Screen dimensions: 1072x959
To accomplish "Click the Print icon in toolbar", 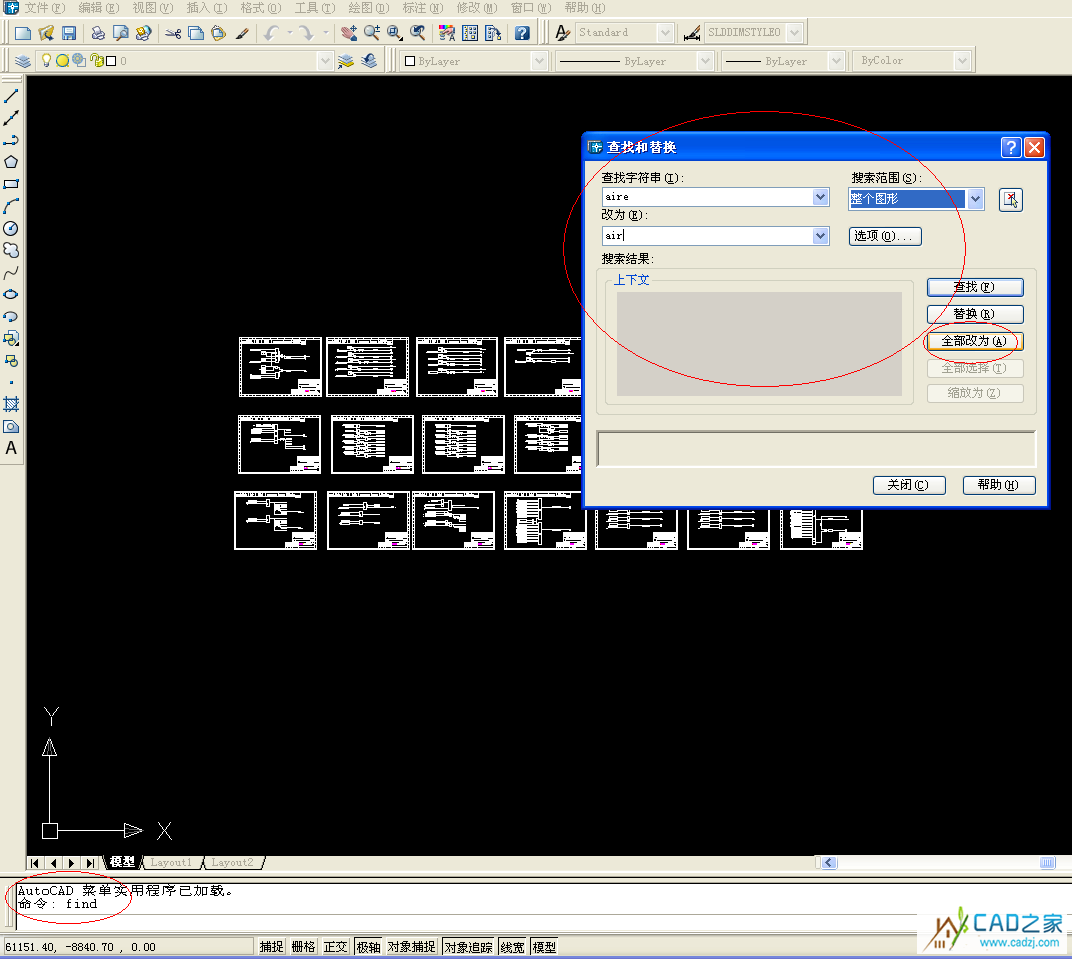I will tap(98, 33).
